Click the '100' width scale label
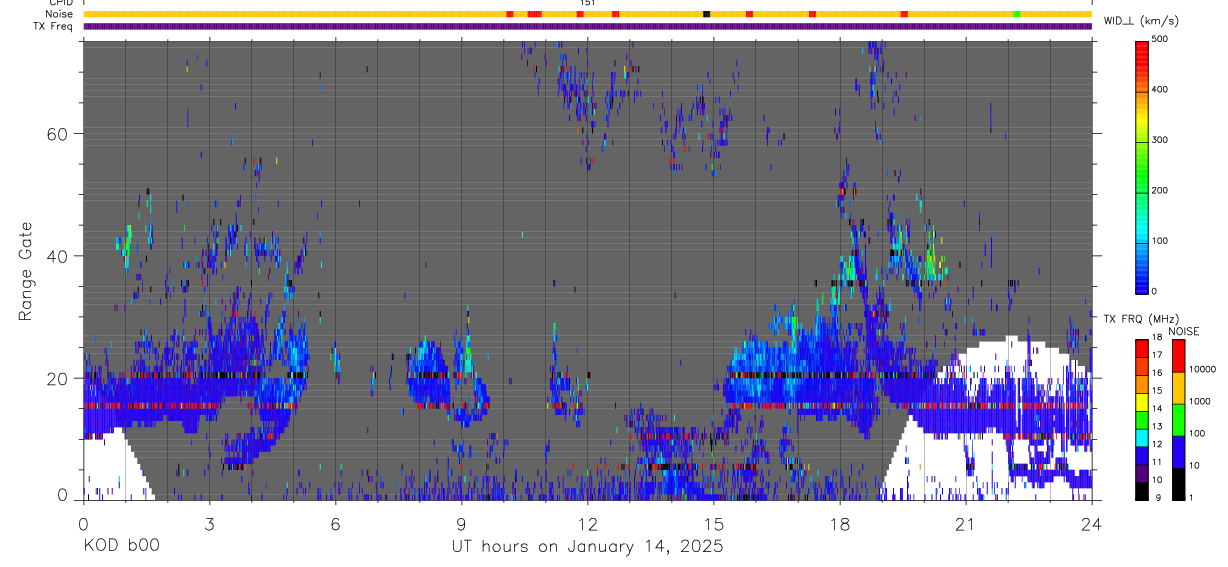This screenshot has height=567, width=1228. (x=1160, y=241)
